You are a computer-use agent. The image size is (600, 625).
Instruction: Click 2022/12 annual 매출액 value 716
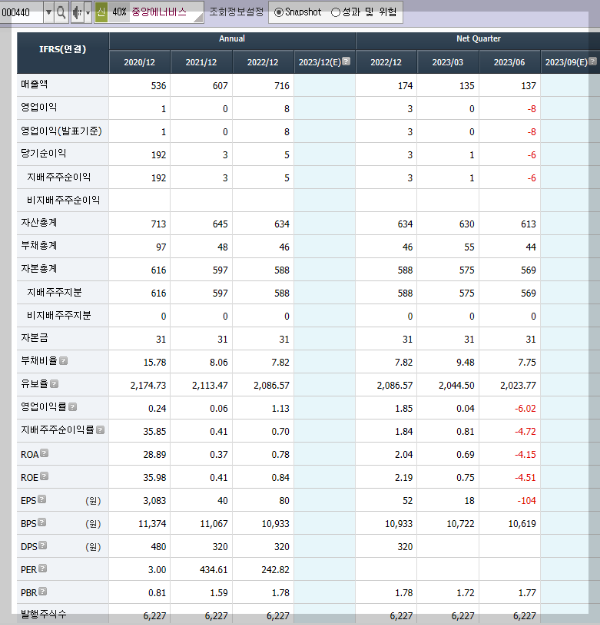[x=282, y=86]
